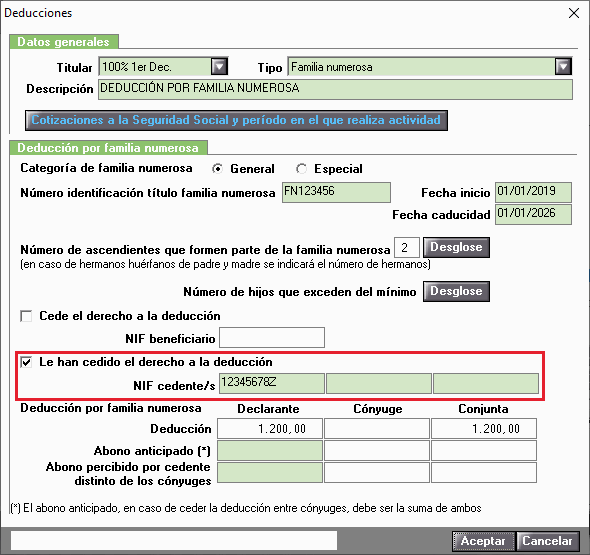Viewport: 590px width, 555px height.
Task: Click Conjunta Abono percibido por cedente field
Action: pyautogui.click(x=484, y=473)
